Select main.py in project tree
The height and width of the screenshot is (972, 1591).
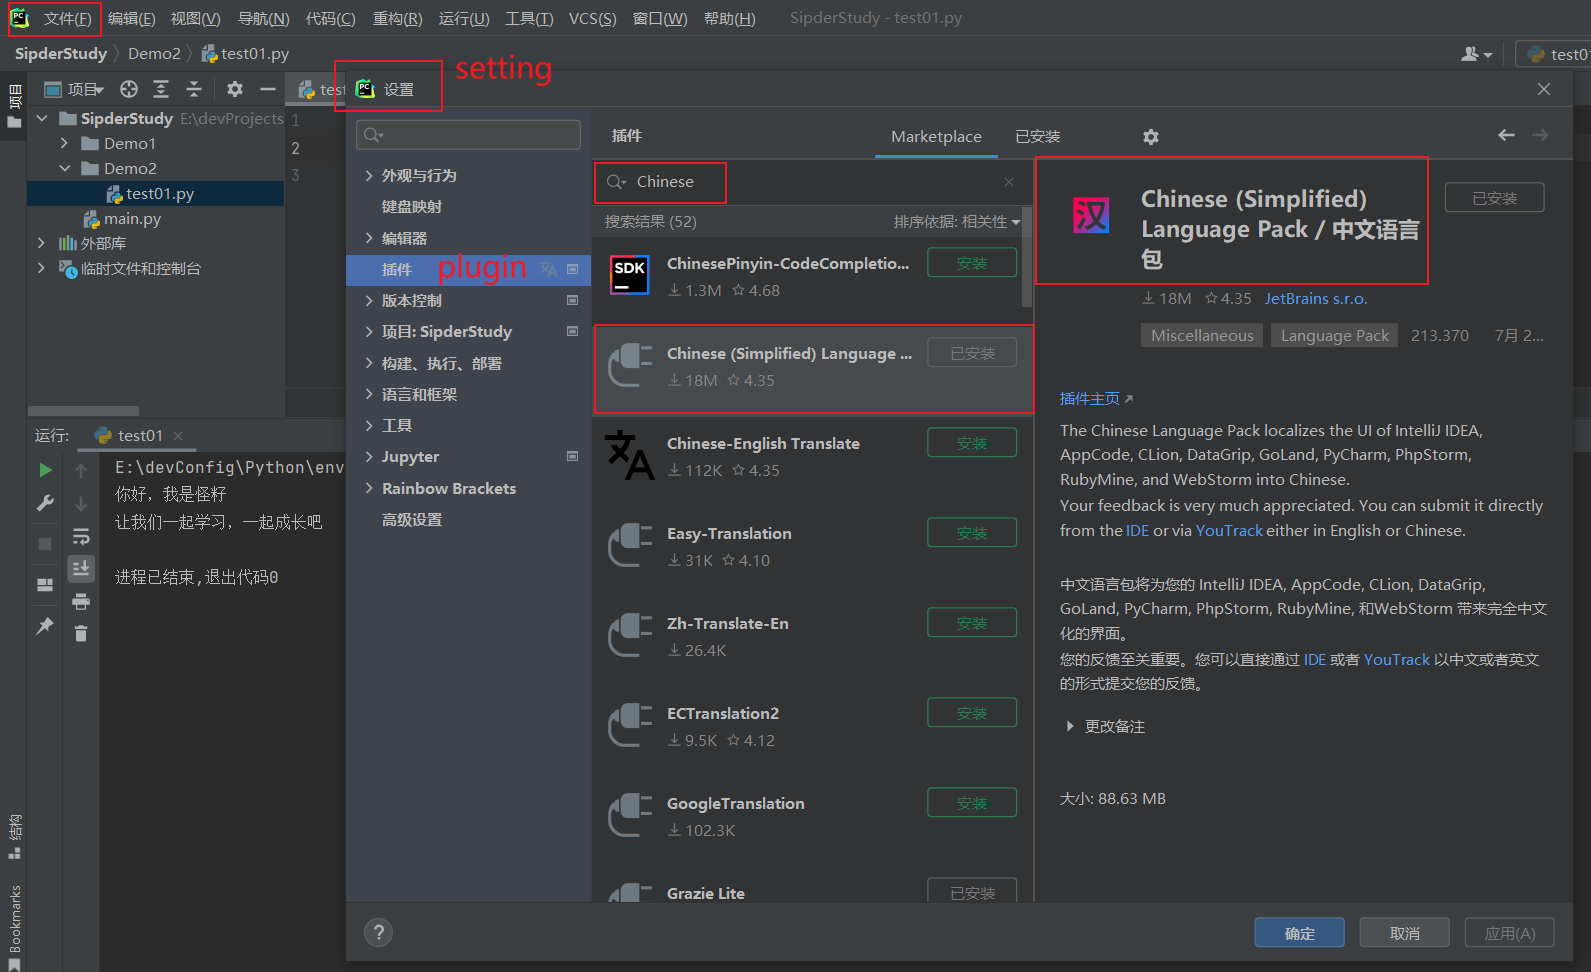[x=132, y=219]
